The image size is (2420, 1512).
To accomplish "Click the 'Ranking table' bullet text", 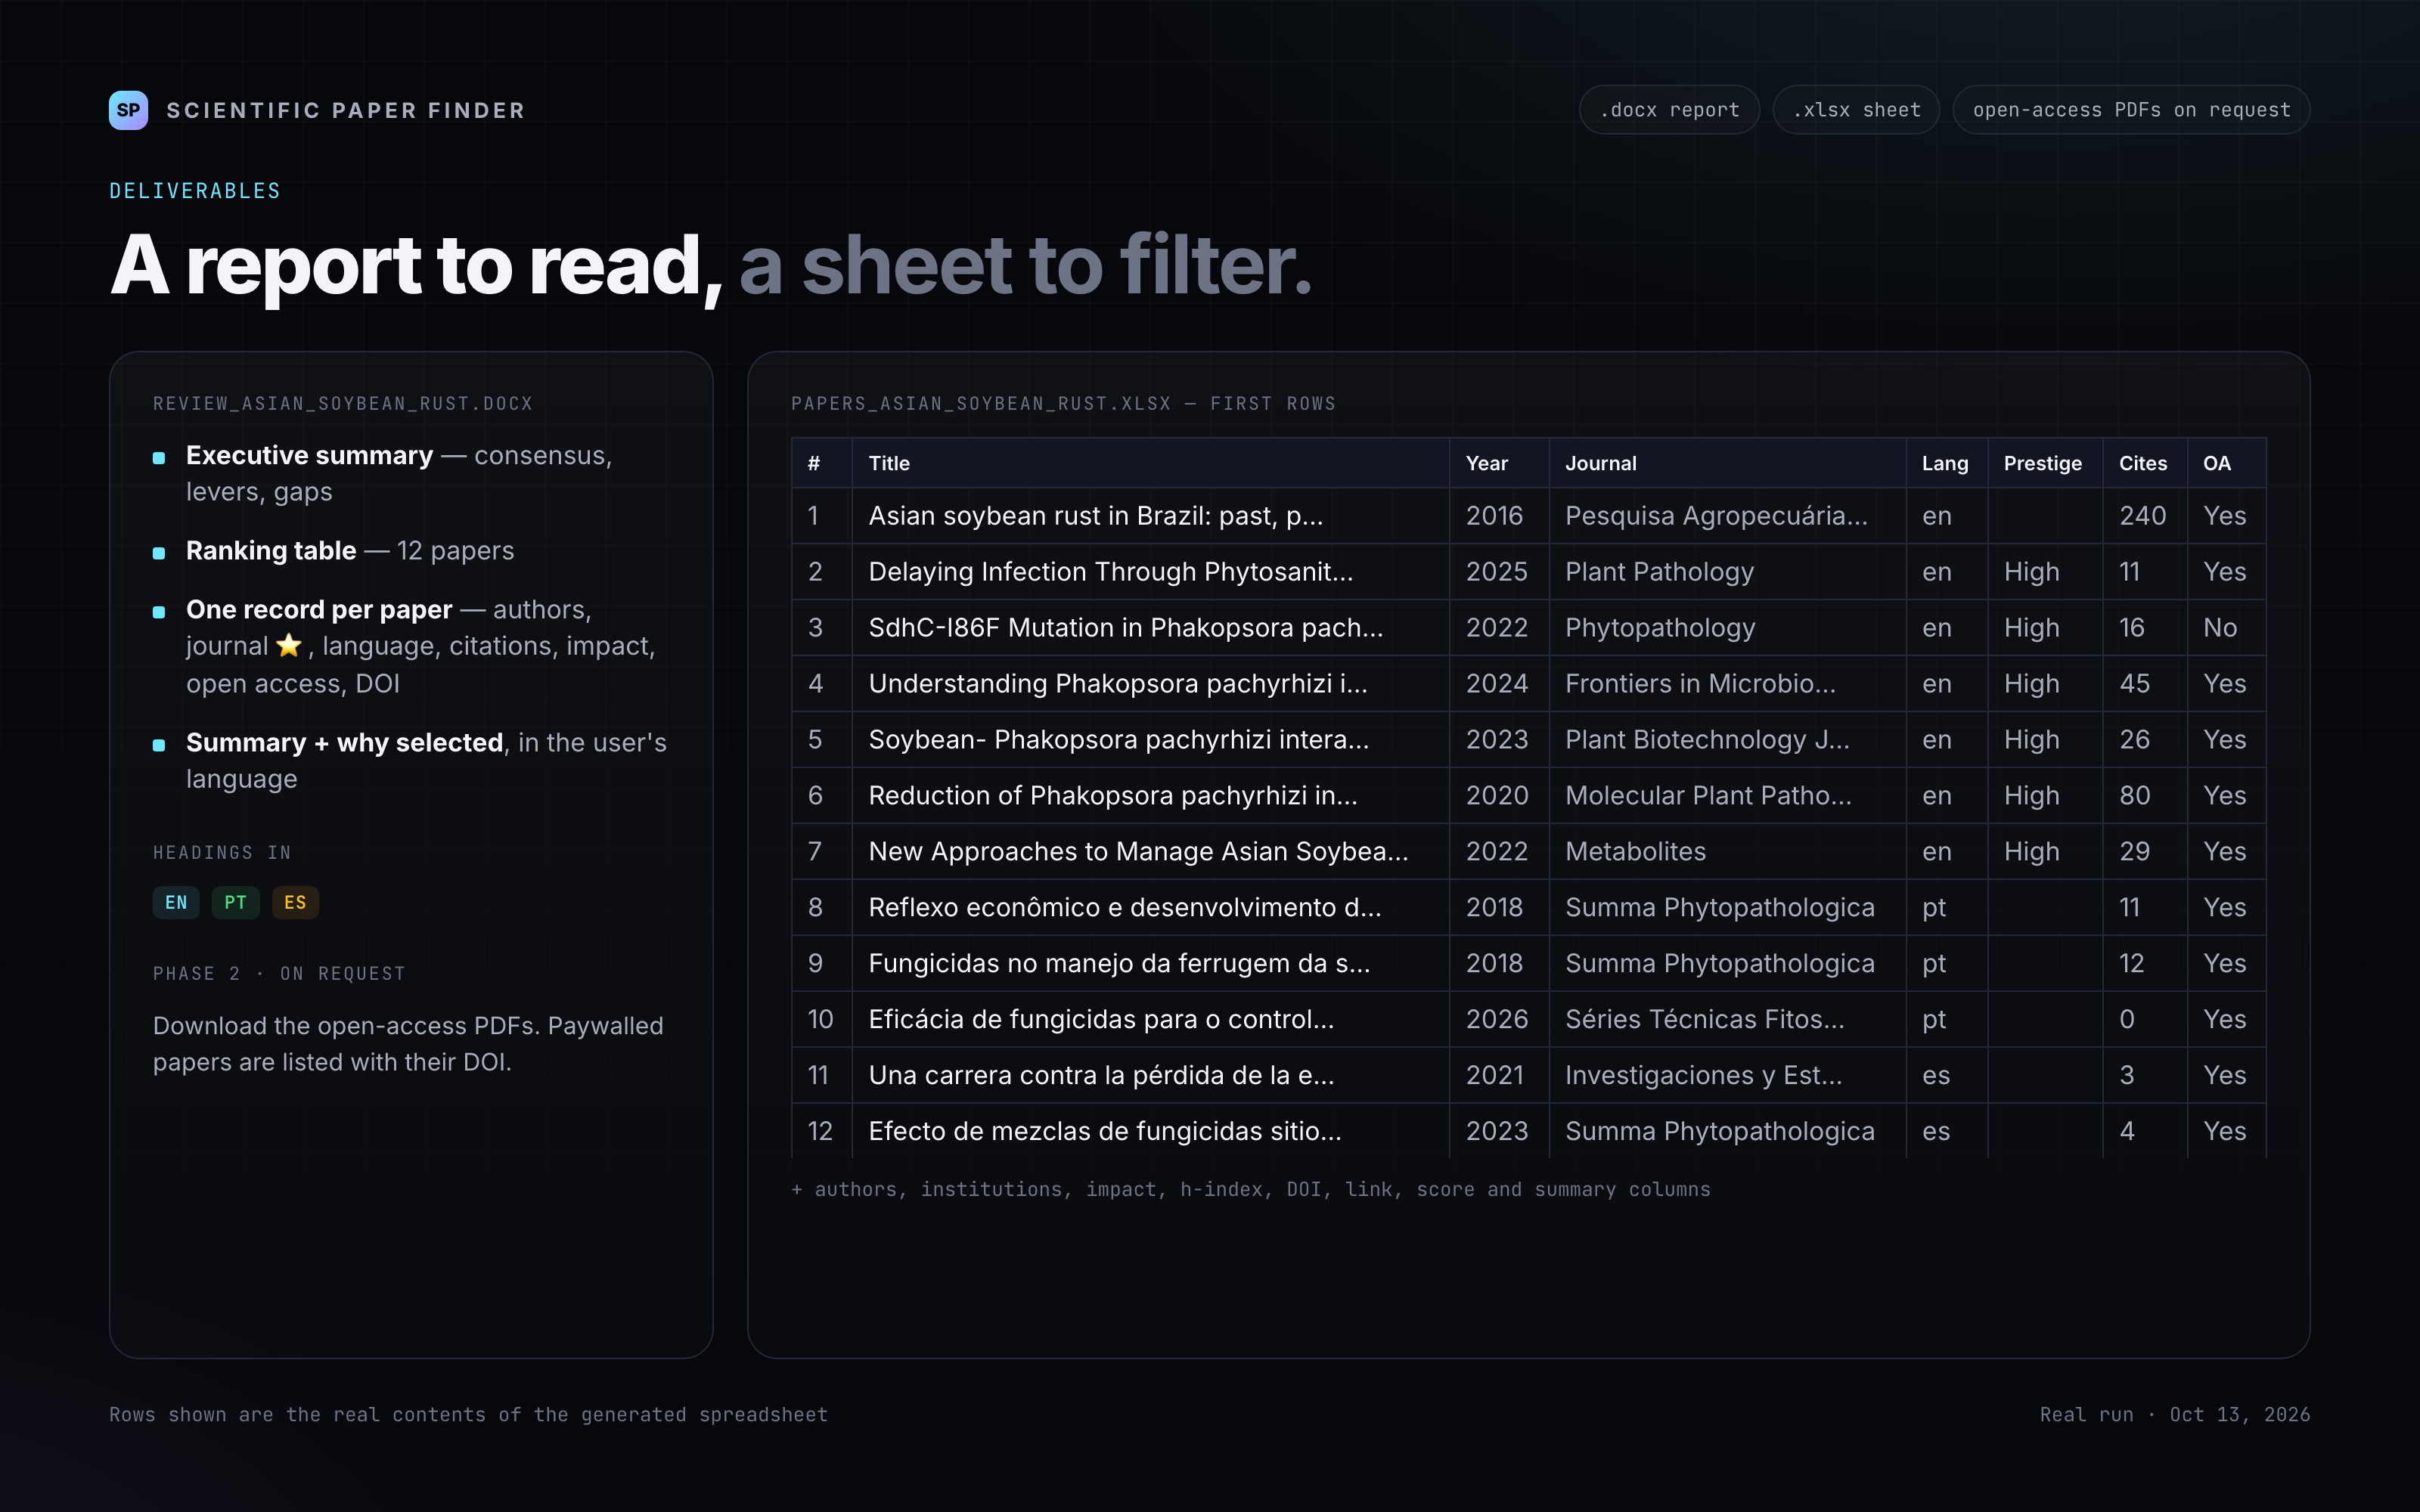I will tap(271, 551).
